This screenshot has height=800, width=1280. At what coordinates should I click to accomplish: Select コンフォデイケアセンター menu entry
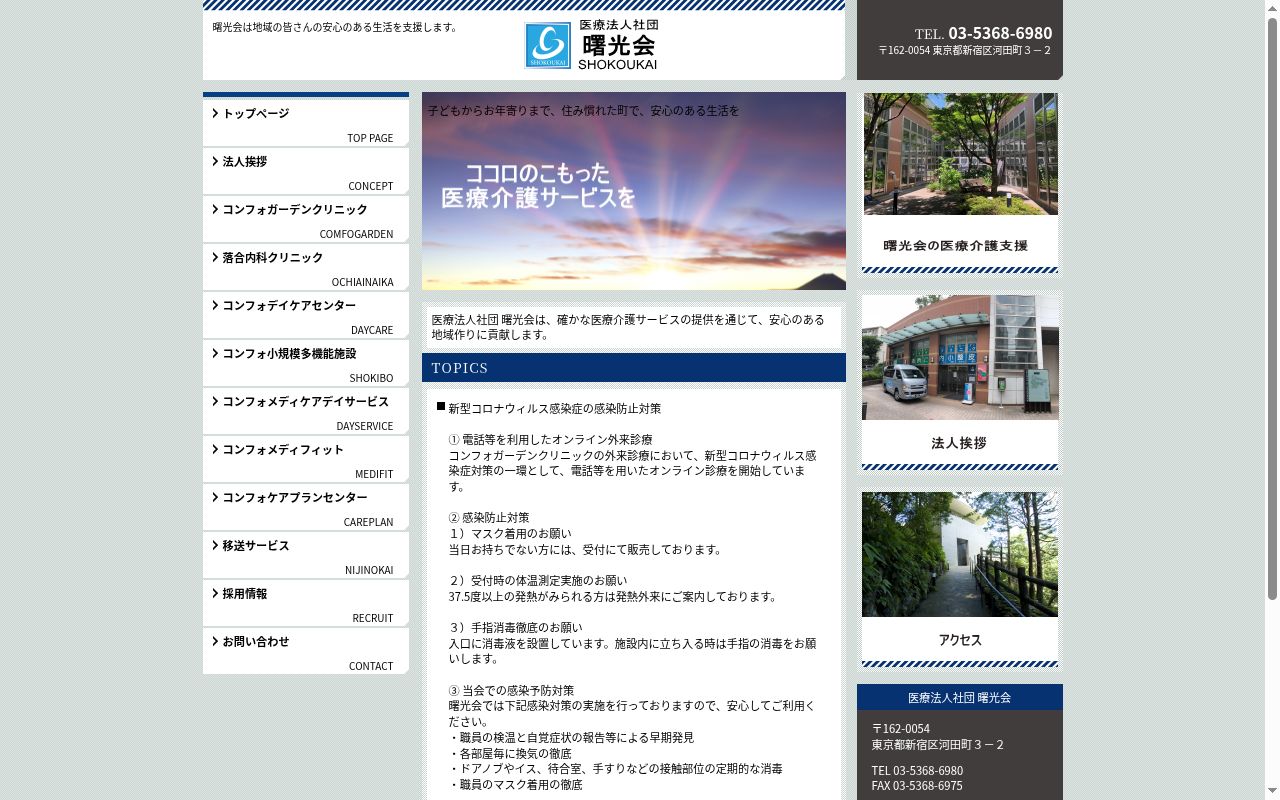tap(306, 316)
